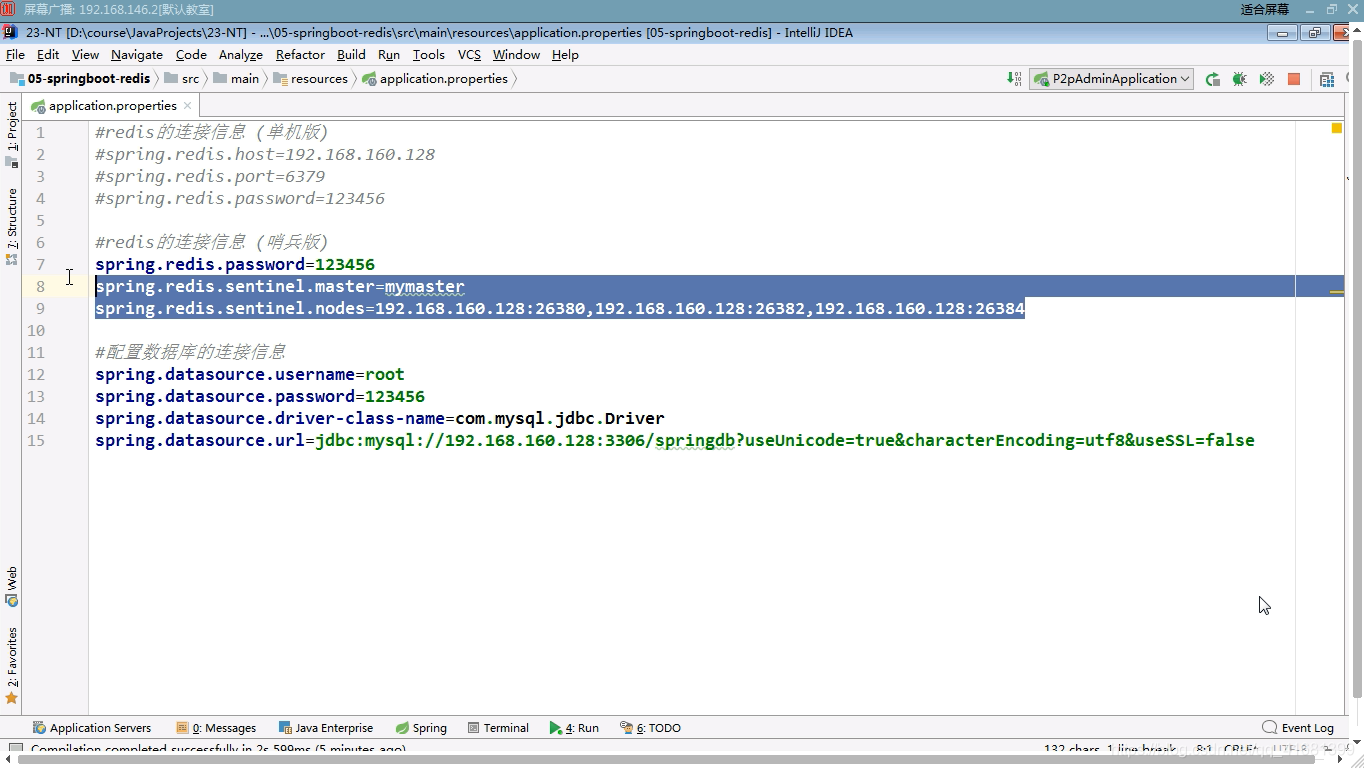Open the Navigate menu
The image size is (1364, 768).
point(137,55)
